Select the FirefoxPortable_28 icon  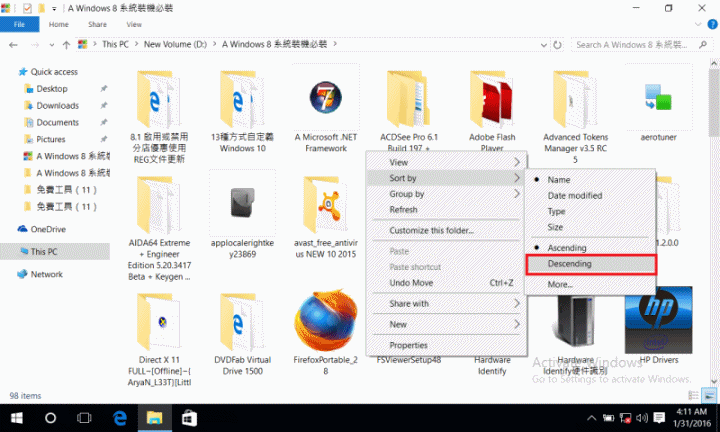tap(326, 321)
